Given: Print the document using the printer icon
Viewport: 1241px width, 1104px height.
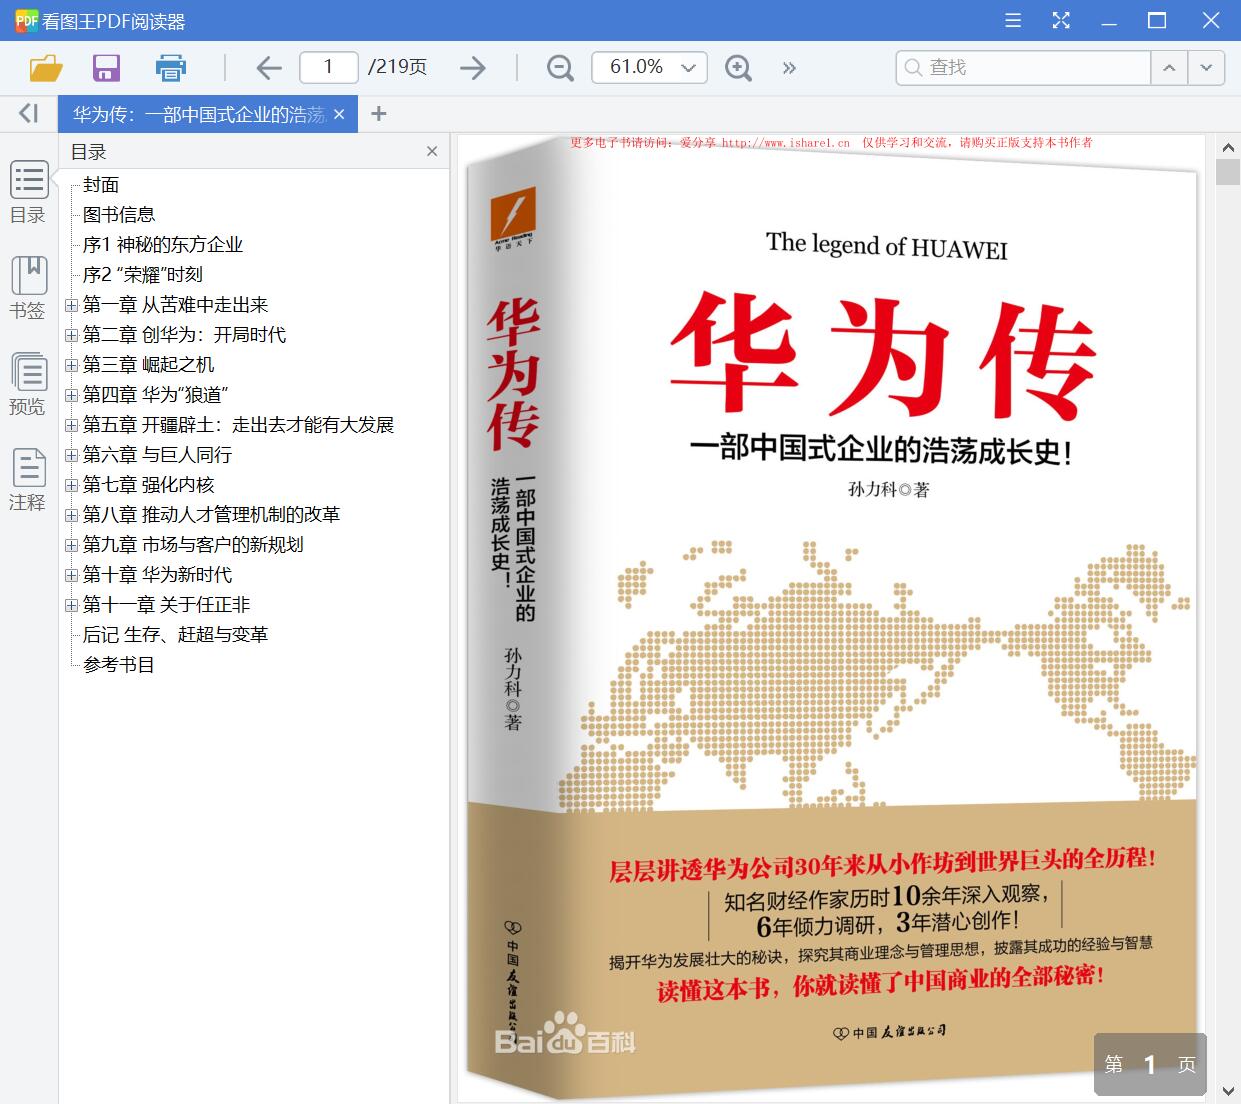Looking at the screenshot, I should (x=171, y=67).
